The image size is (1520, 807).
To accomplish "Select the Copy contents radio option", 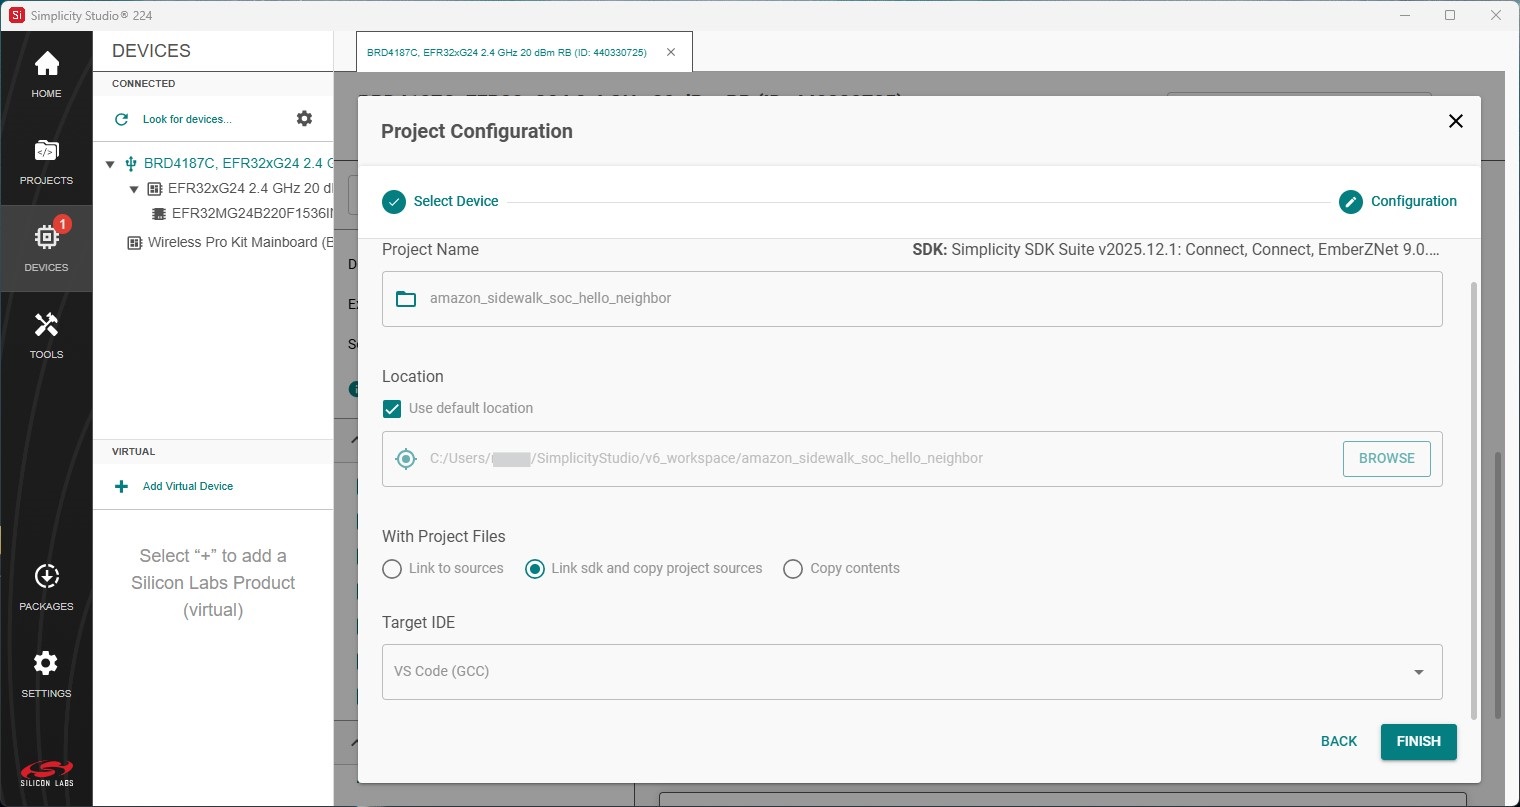I will [793, 569].
